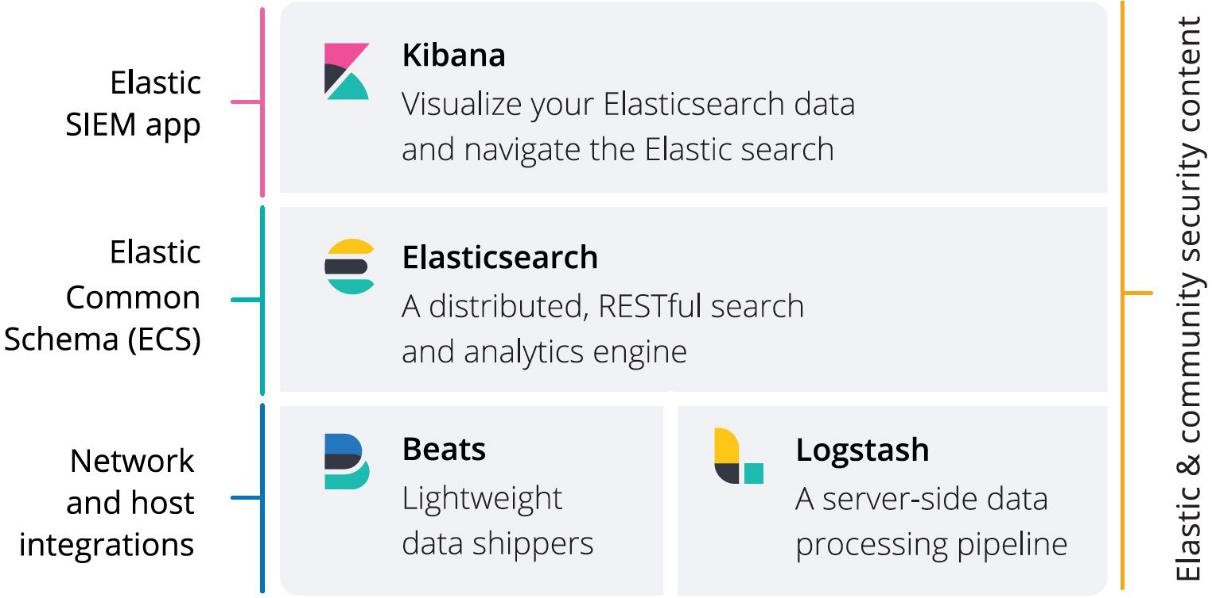
Task: Click the Elasticsearch heading text
Action: click(x=499, y=257)
